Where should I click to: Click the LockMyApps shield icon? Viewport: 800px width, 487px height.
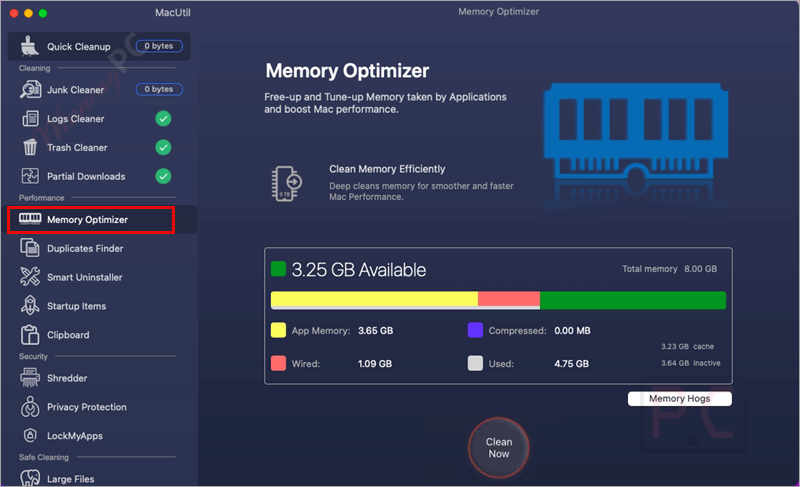pos(30,435)
